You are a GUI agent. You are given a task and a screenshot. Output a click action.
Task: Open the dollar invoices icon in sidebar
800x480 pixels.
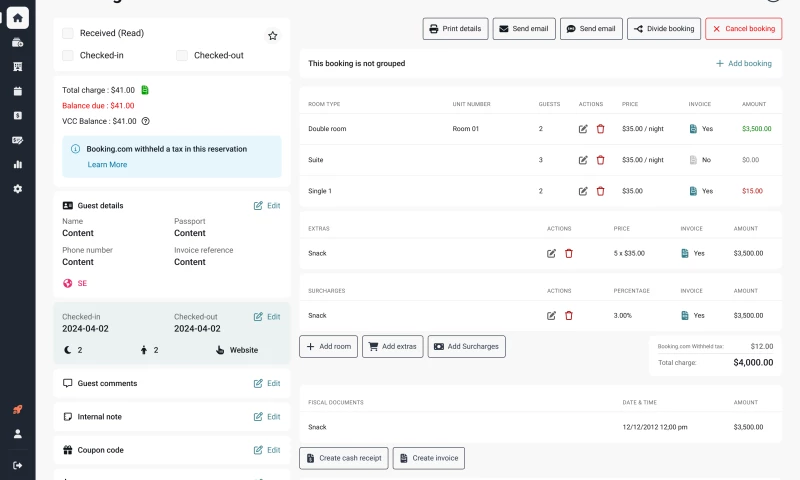pyautogui.click(x=18, y=116)
